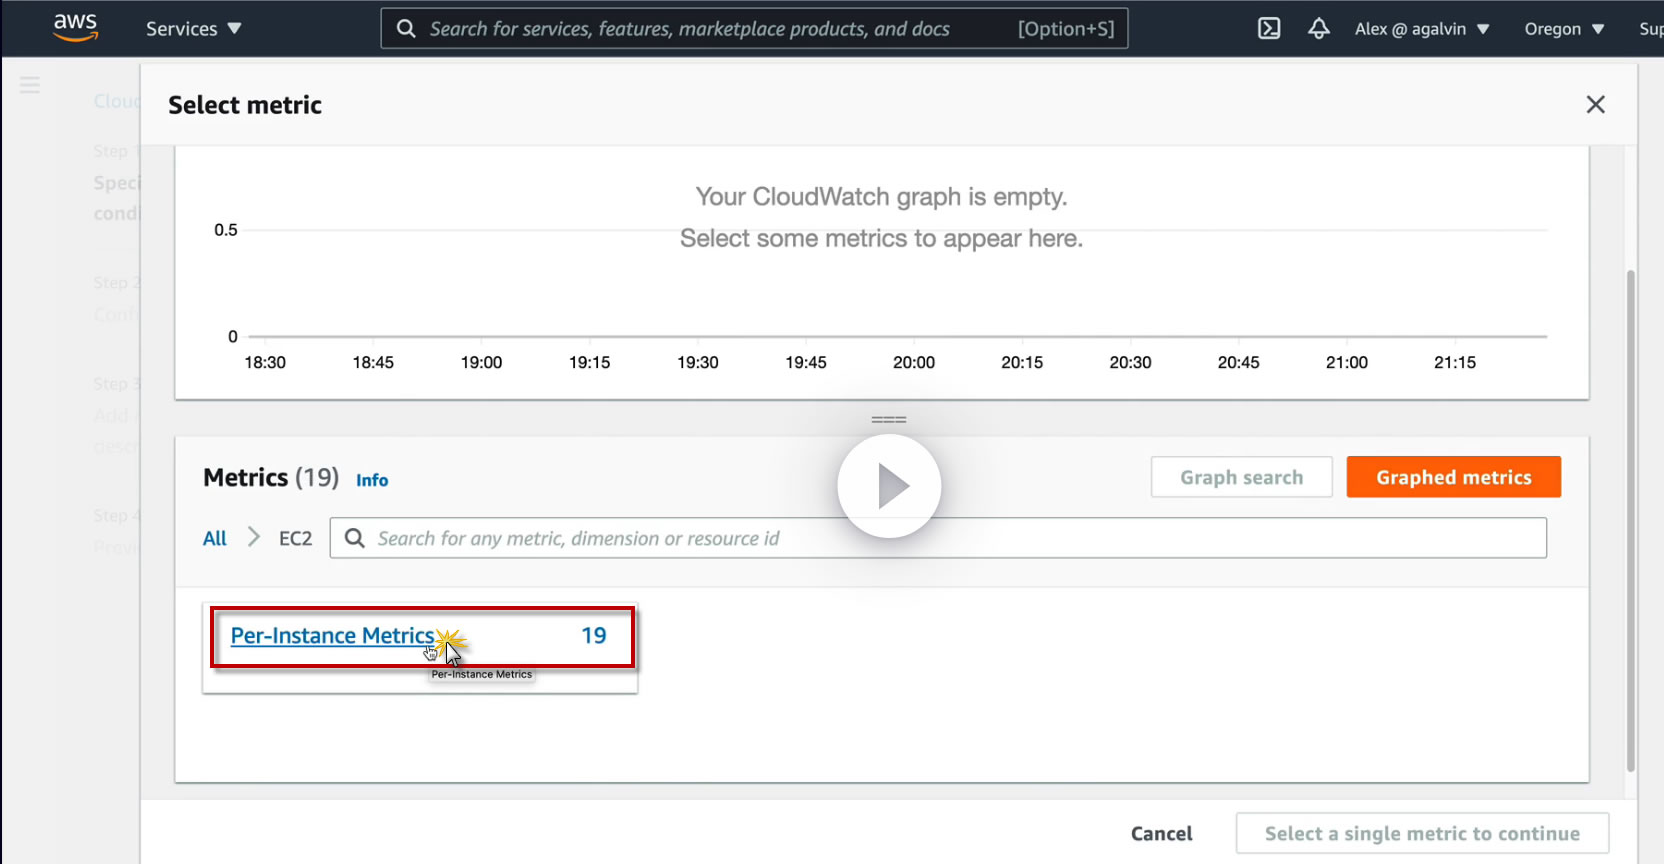This screenshot has width=1664, height=864.
Task: Go to the All metrics breadcrumb
Action: (x=215, y=538)
